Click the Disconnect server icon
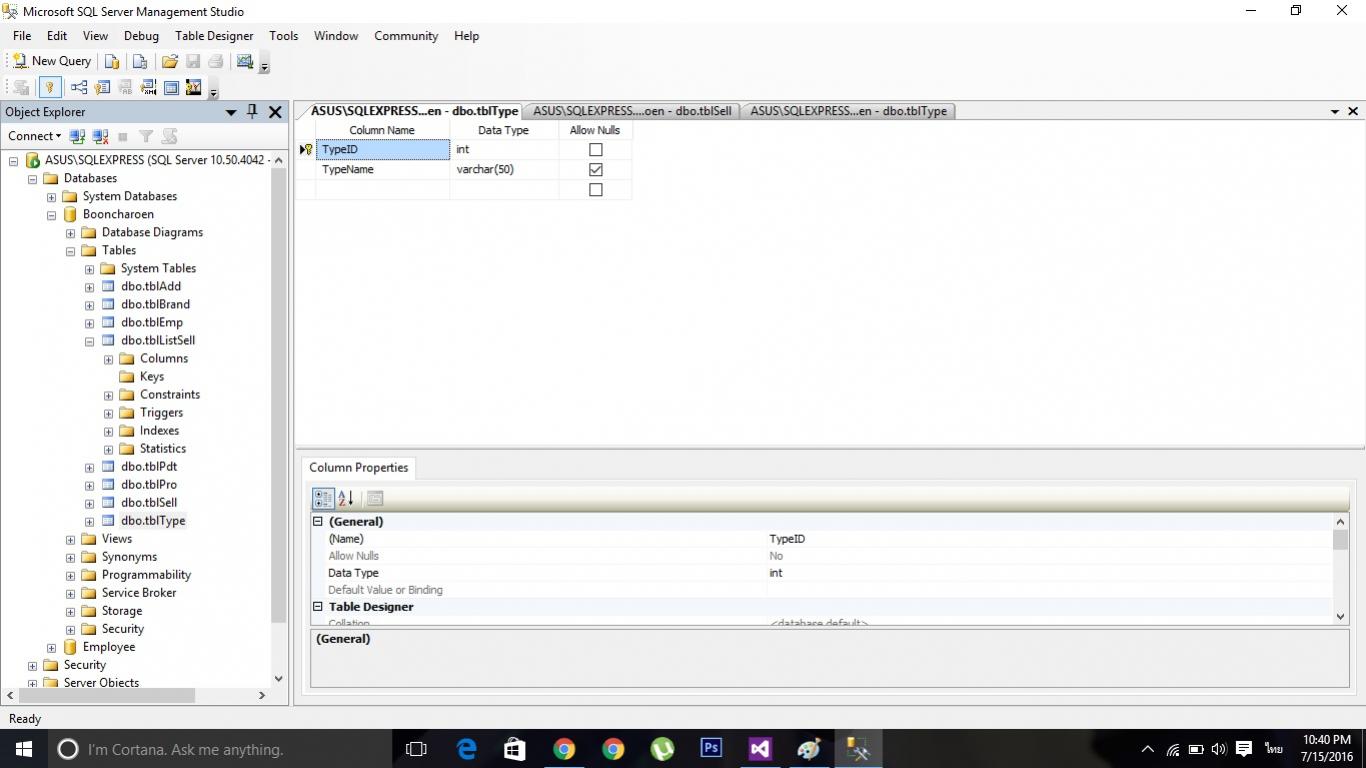 click(100, 136)
